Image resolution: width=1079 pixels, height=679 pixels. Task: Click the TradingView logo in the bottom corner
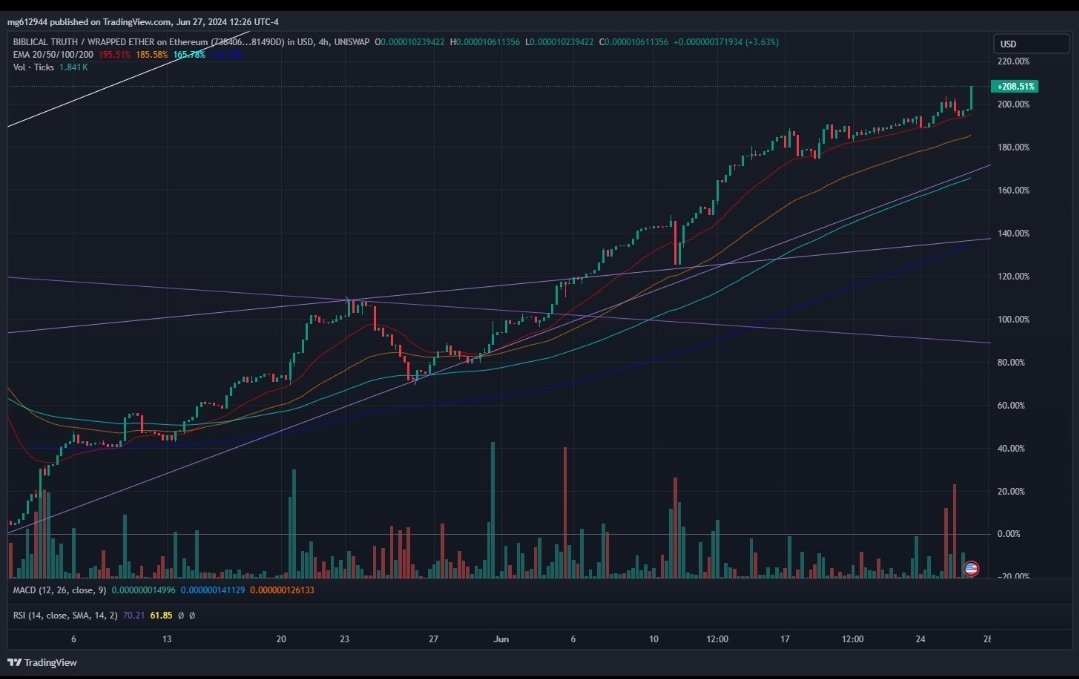(40, 661)
